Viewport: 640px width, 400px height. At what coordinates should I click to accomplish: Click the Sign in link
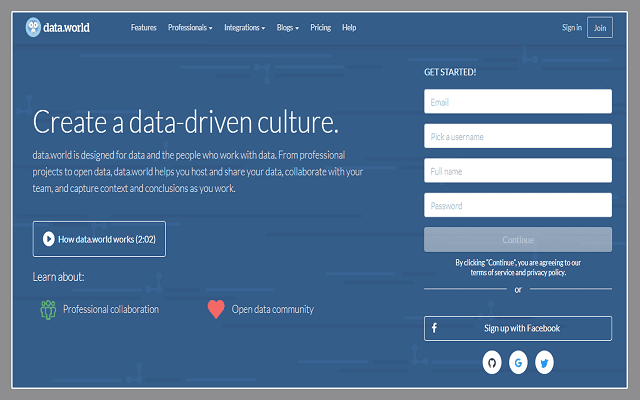571,28
